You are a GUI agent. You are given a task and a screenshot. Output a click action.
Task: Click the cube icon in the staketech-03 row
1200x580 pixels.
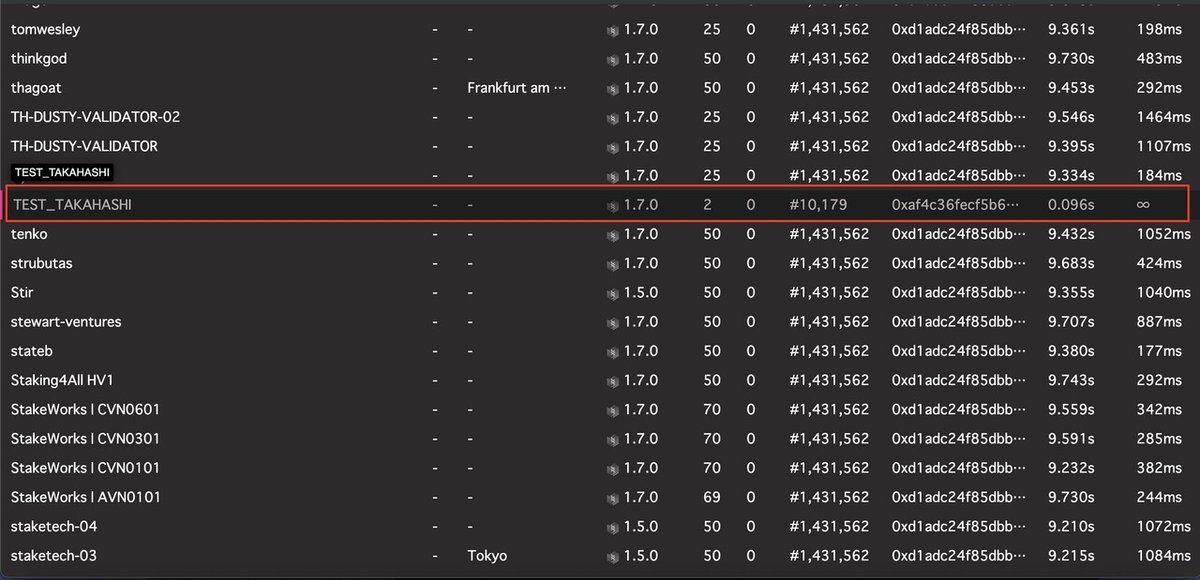pyautogui.click(x=613, y=556)
